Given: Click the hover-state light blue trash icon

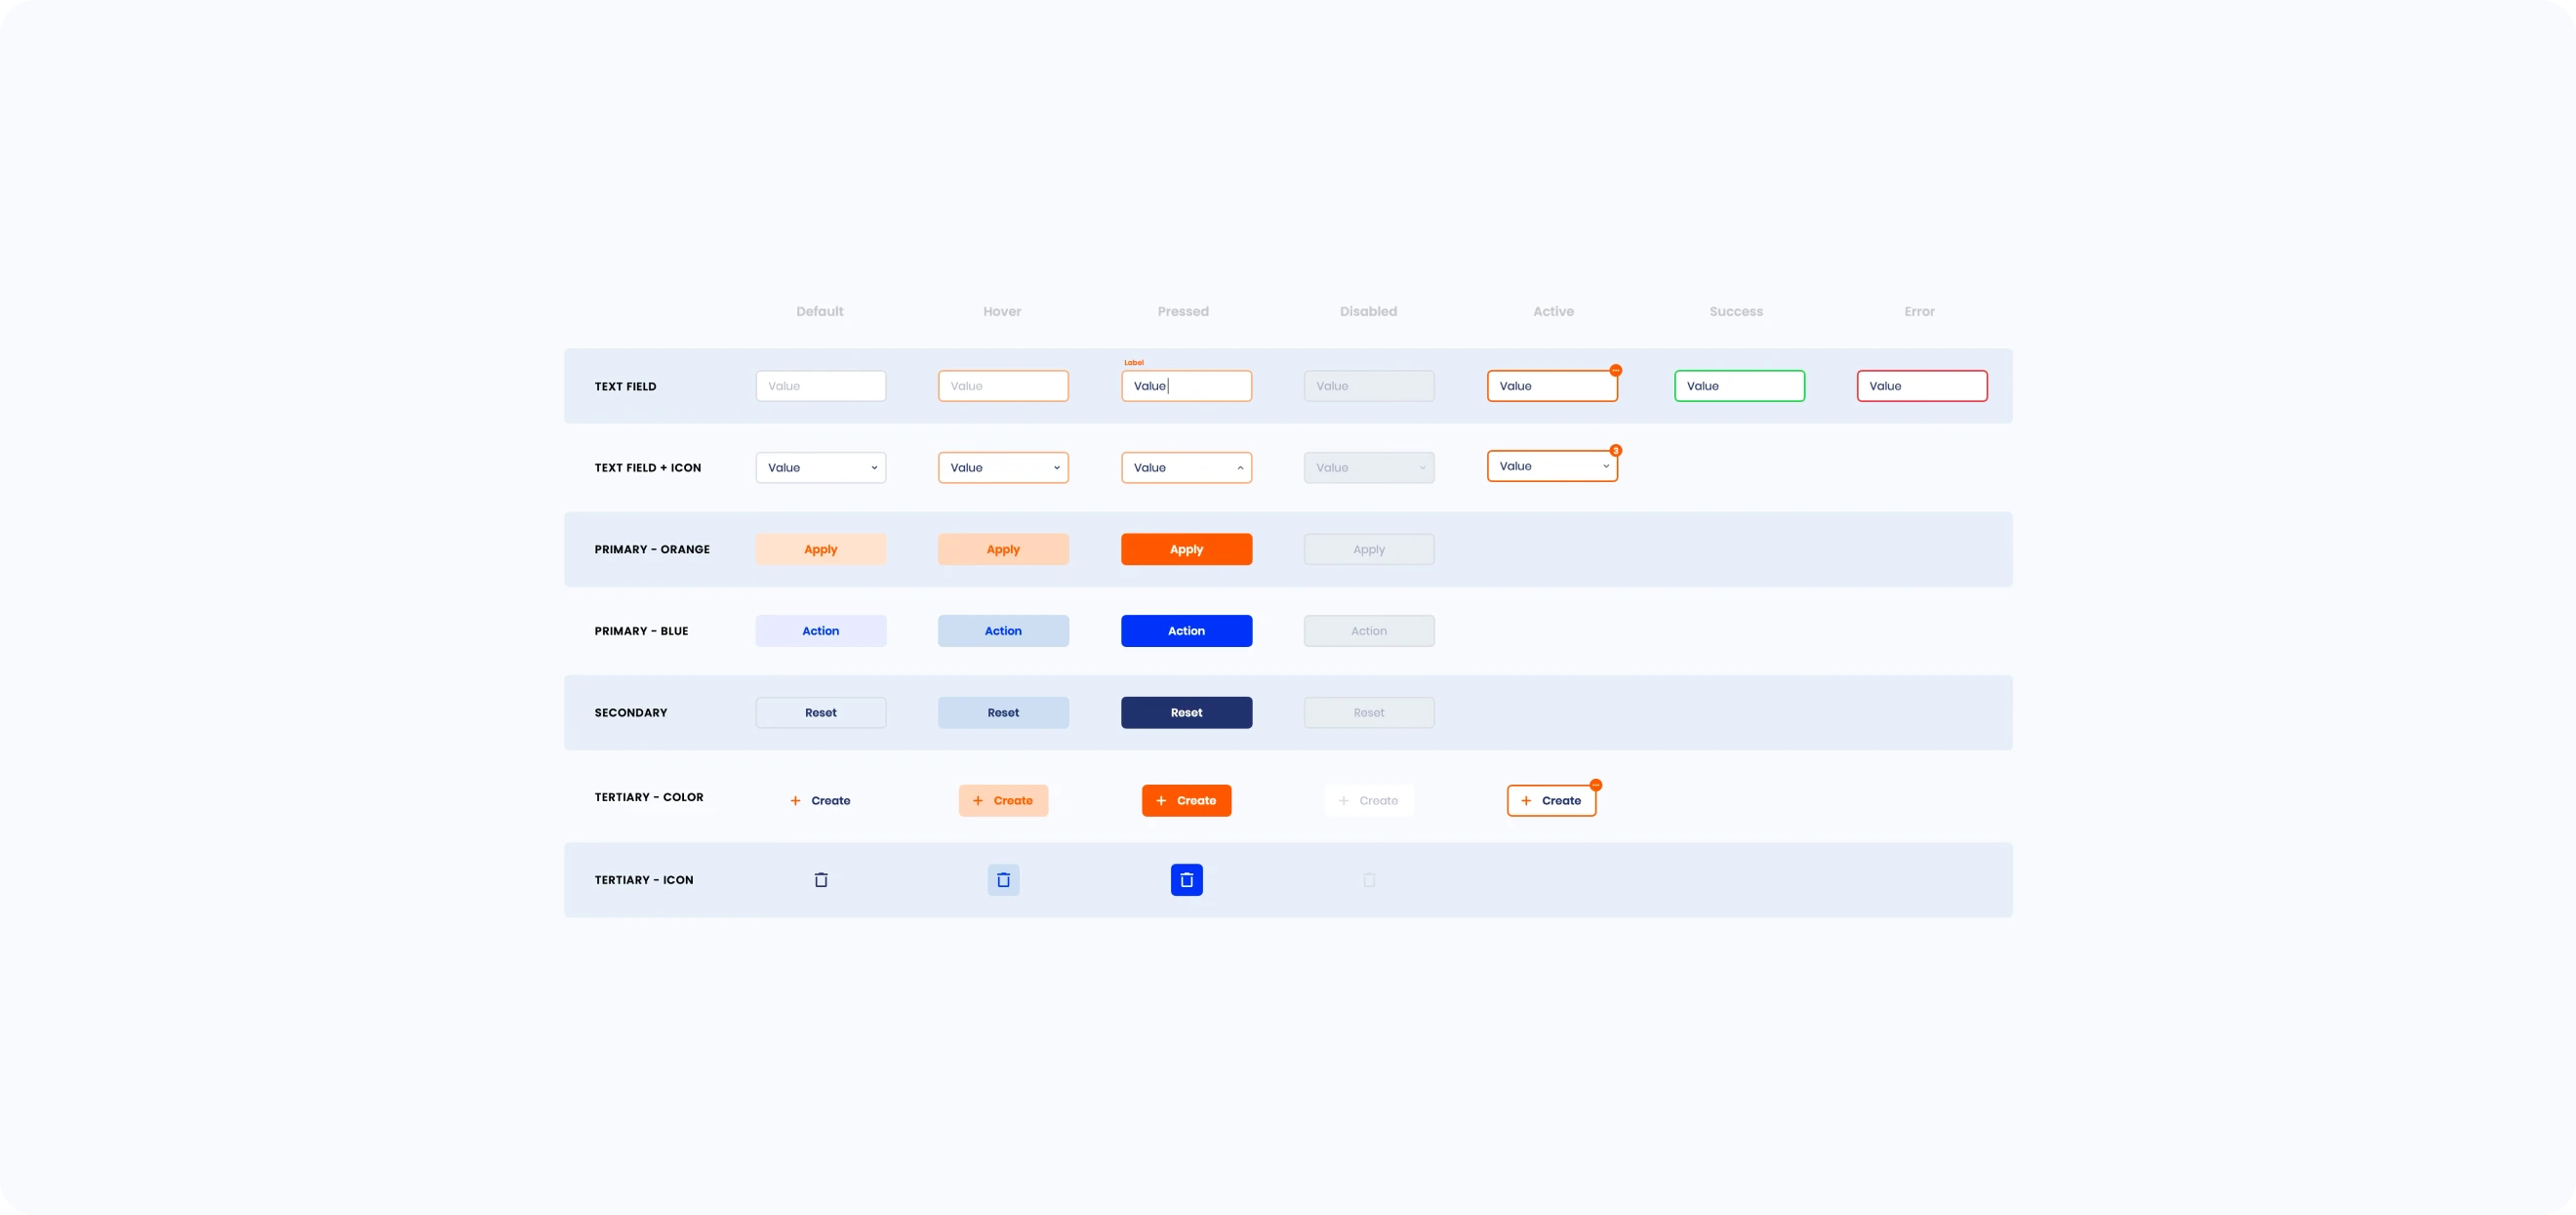Looking at the screenshot, I should point(1003,880).
